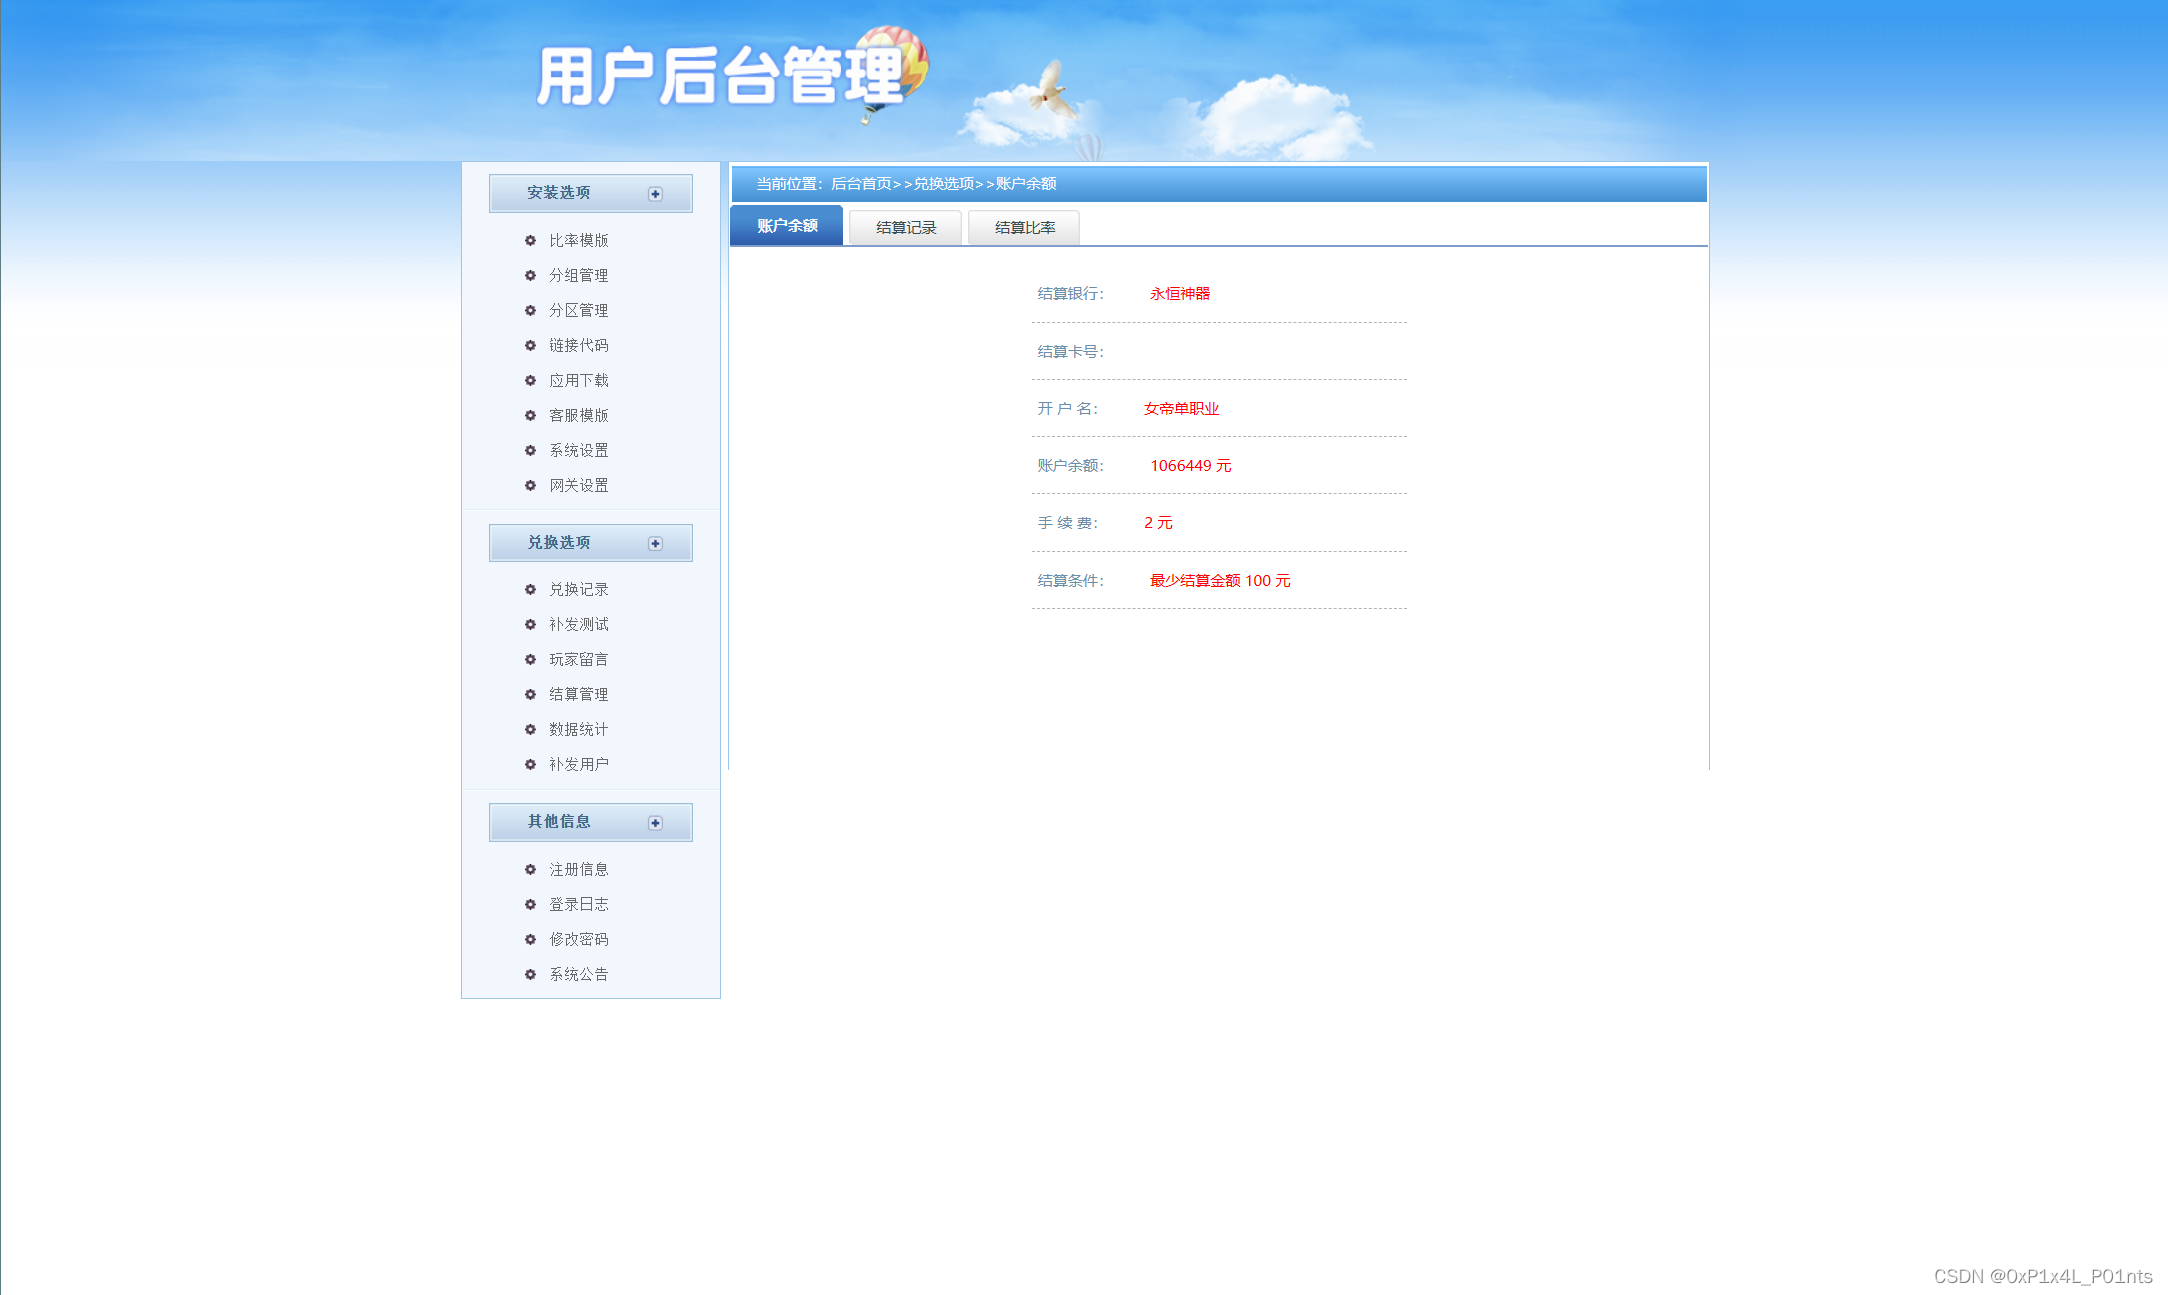This screenshot has height=1295, width=2168.
Task: Open the 分区管理 menu link
Action: [578, 310]
